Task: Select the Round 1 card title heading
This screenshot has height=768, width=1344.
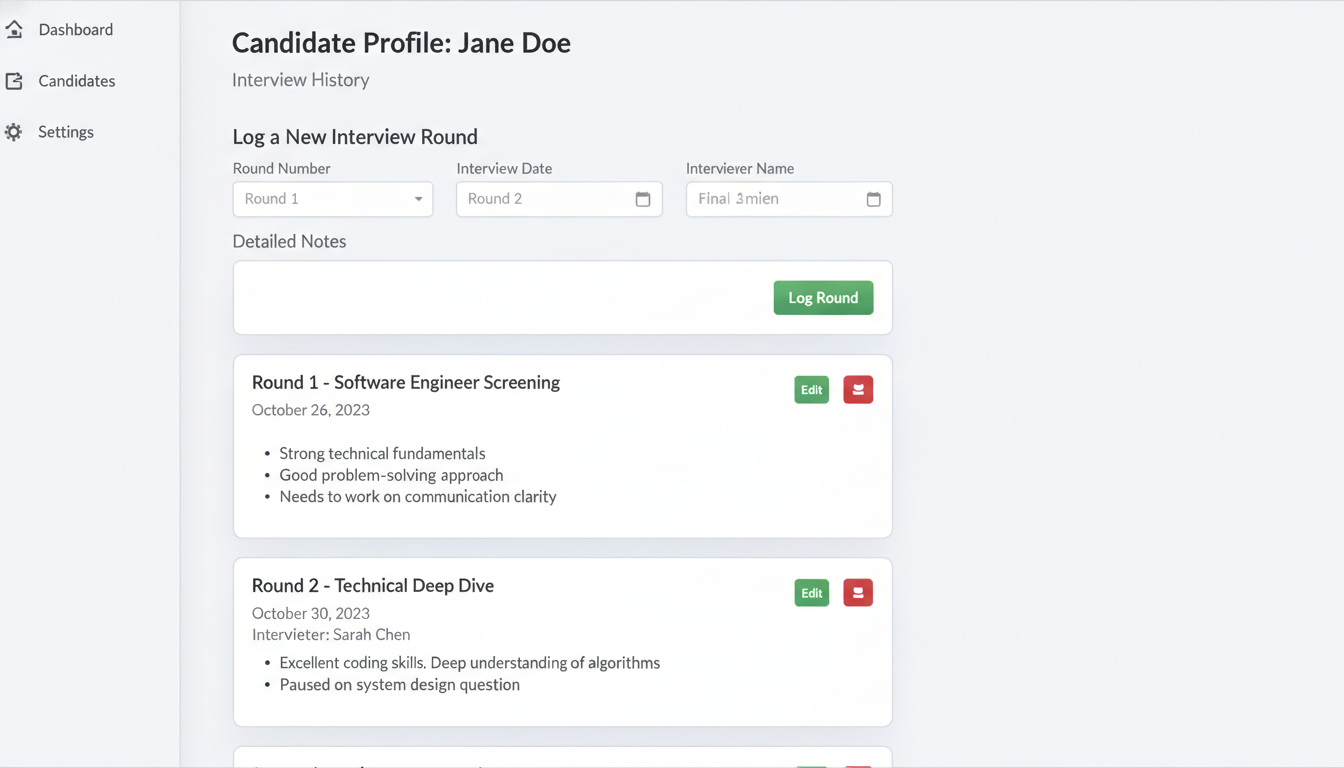Action: click(405, 382)
